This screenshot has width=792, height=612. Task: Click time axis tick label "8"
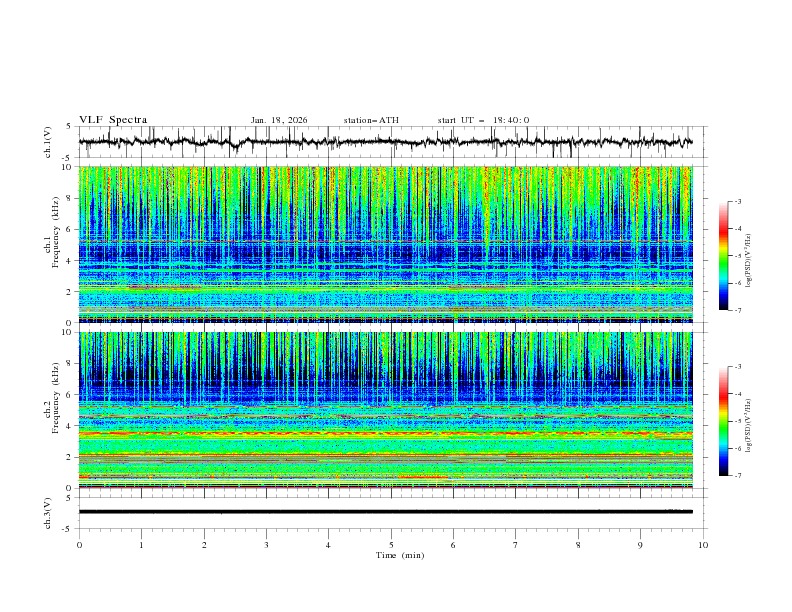click(578, 545)
